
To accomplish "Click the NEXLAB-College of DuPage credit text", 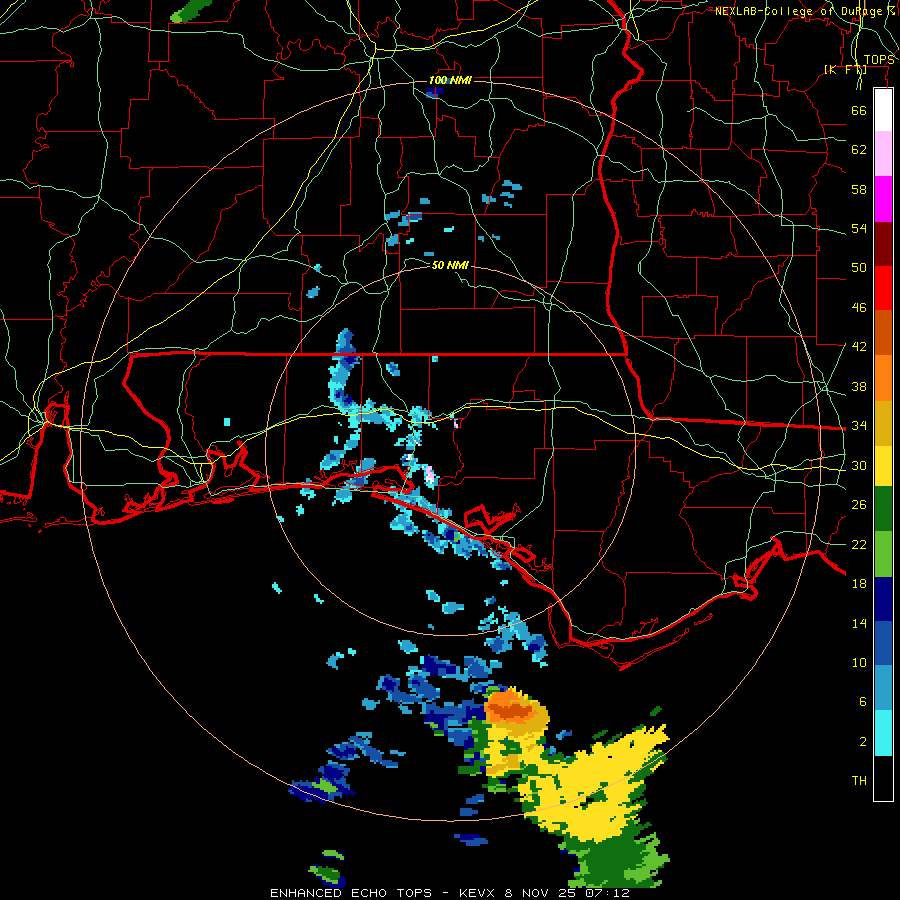I will click(x=804, y=10).
